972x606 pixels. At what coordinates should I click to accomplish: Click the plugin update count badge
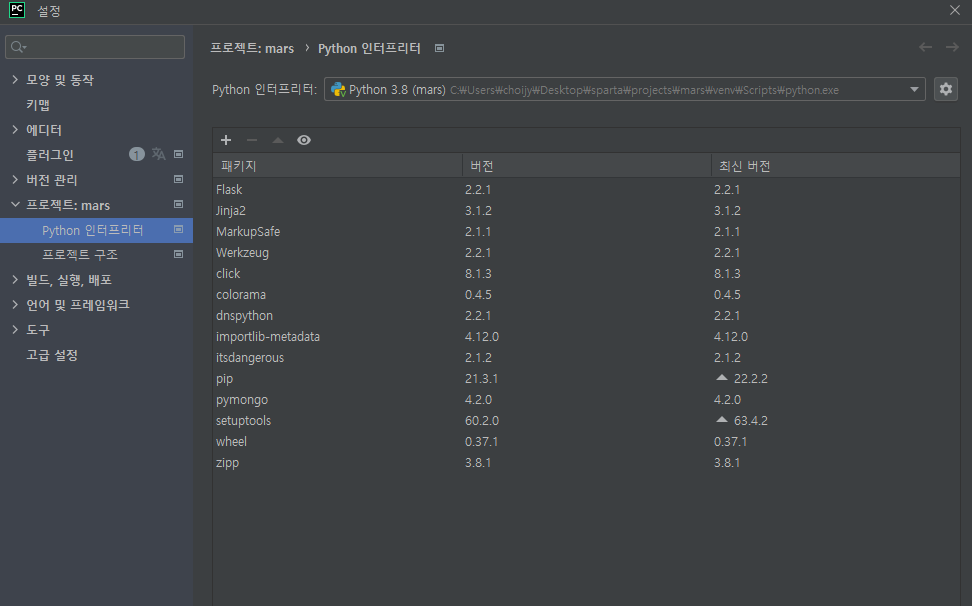click(136, 154)
